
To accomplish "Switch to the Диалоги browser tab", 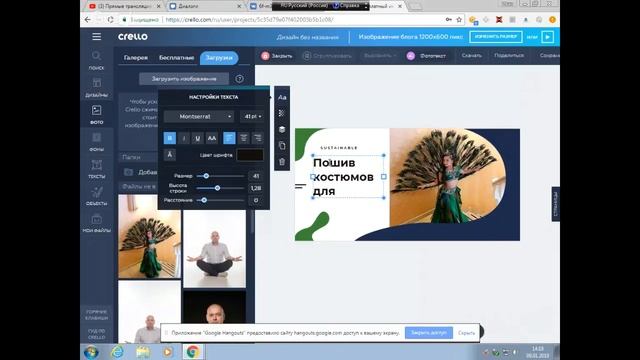I will pos(204,6).
